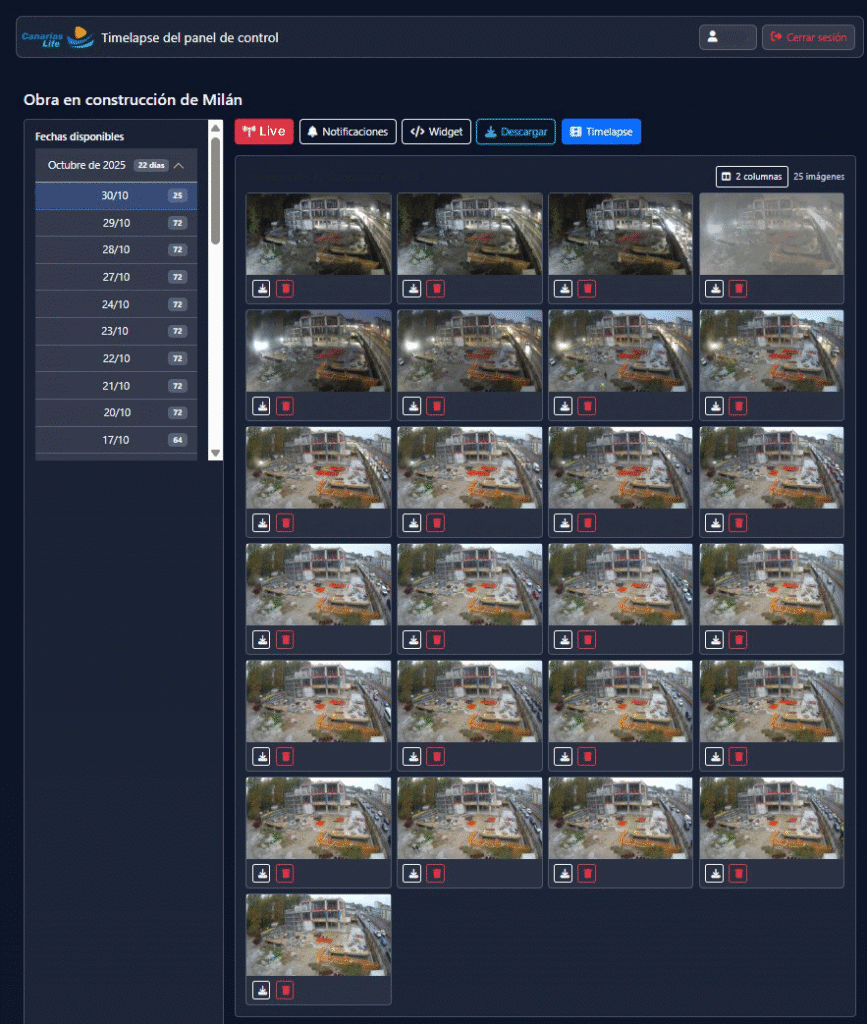
Task: Click the Cerrar sesión logout button
Action: pos(808,37)
